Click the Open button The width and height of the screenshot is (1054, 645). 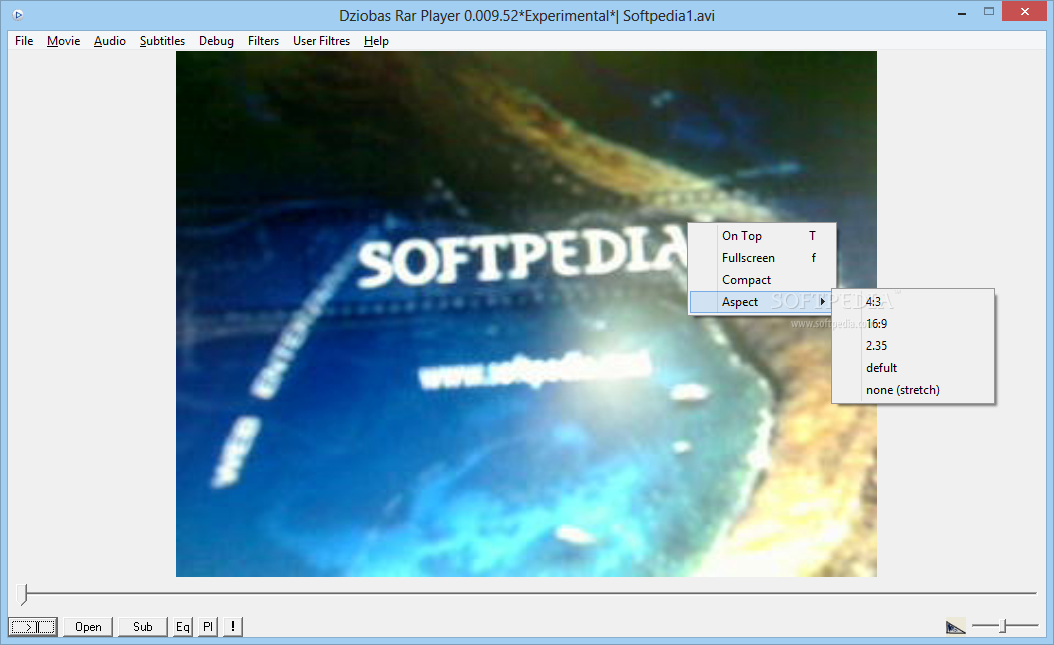coord(88,627)
